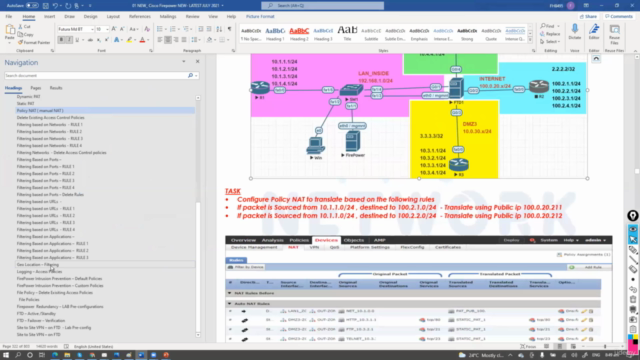
Task: Open the Shading color dropdown
Action: [x=215, y=40]
